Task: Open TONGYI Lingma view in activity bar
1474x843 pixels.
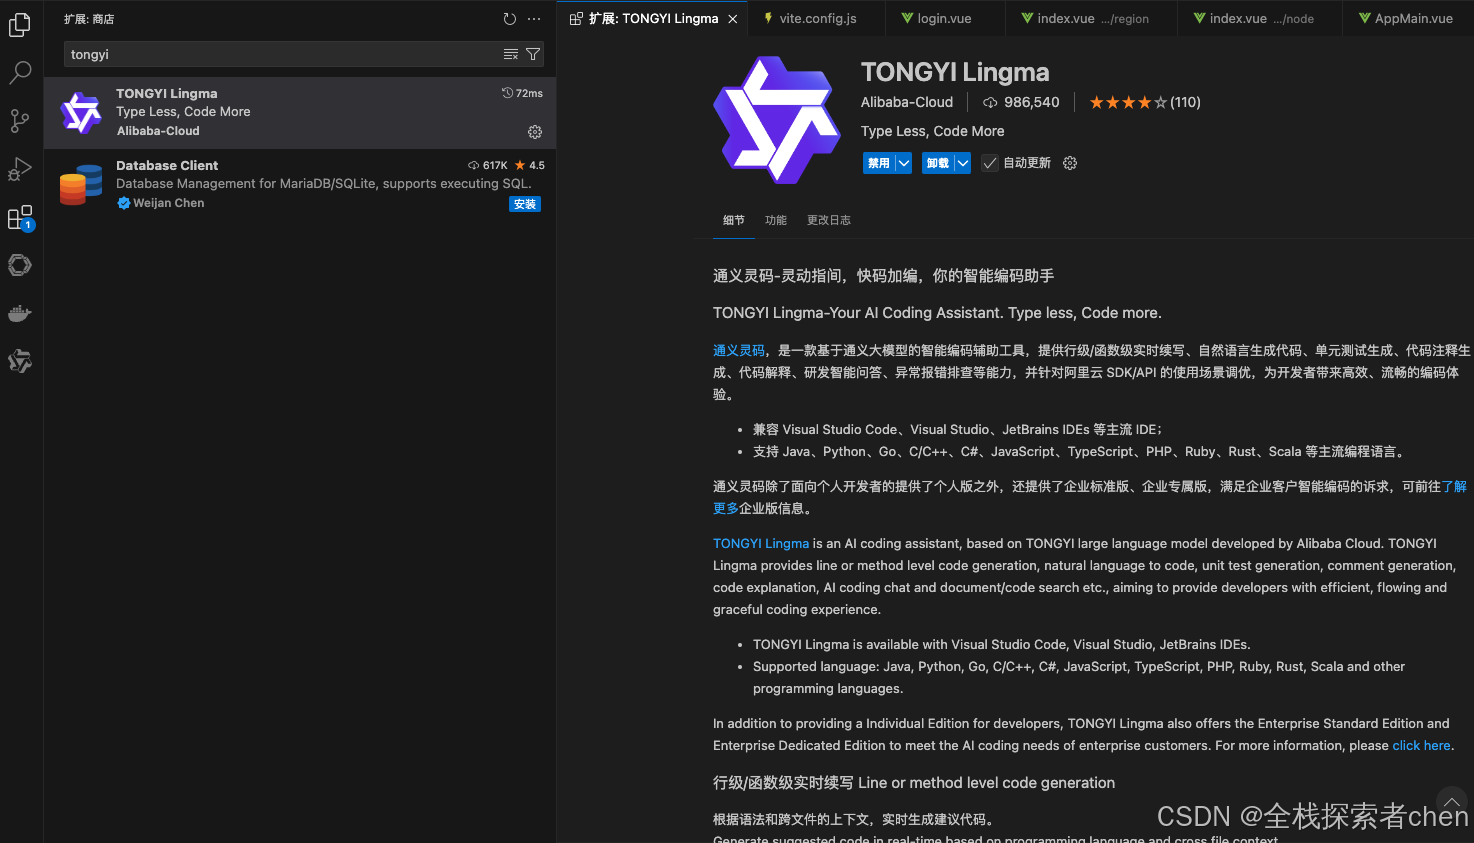Action: pyautogui.click(x=20, y=361)
